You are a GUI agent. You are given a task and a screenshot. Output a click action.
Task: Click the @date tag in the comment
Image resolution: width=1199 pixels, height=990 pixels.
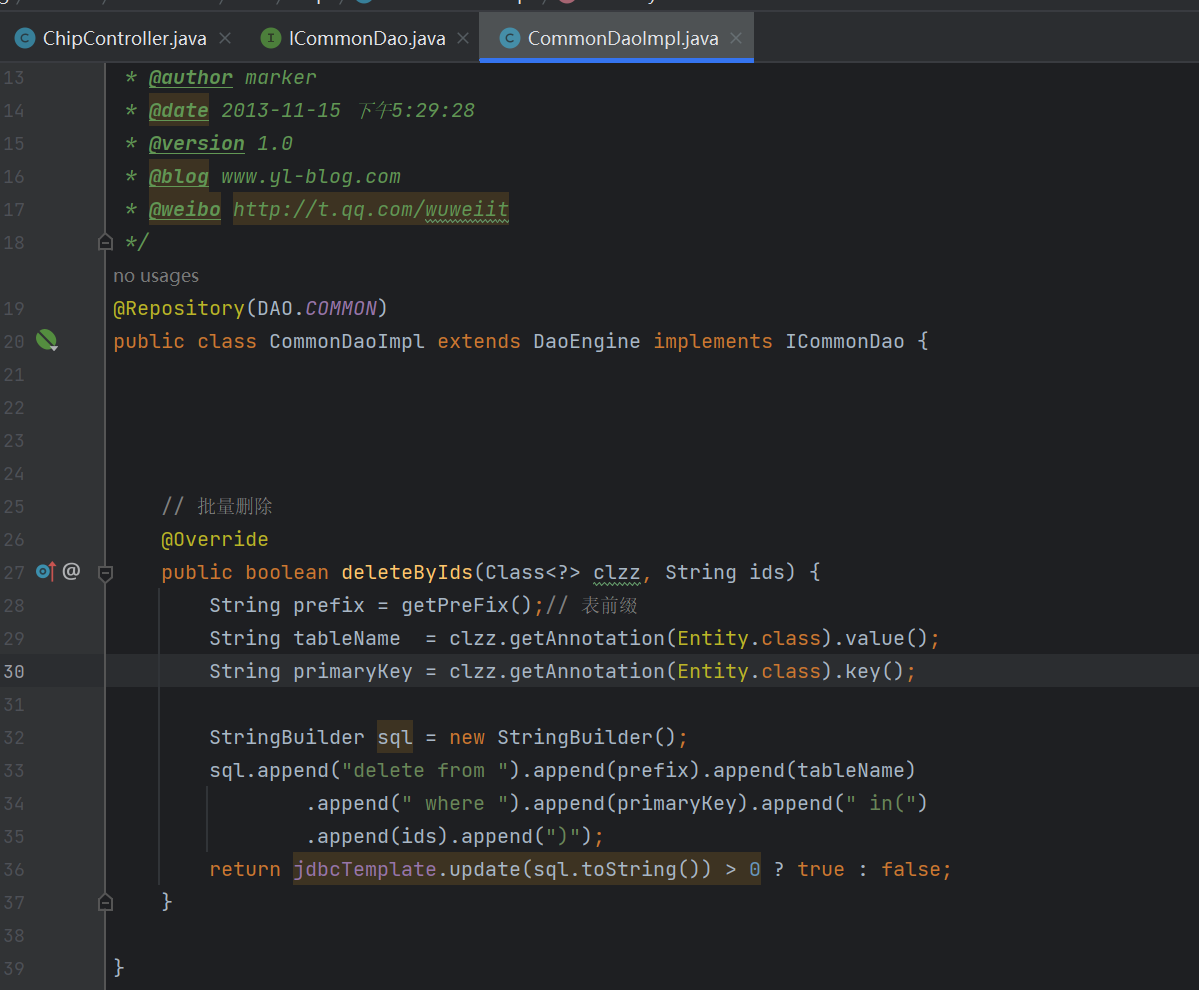[x=178, y=111]
